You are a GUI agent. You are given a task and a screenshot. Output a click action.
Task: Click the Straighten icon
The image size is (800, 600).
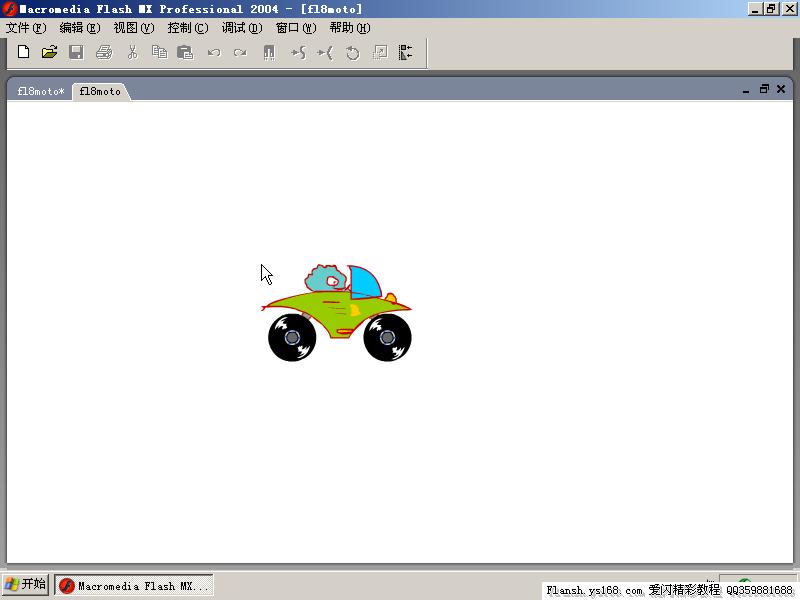click(325, 53)
